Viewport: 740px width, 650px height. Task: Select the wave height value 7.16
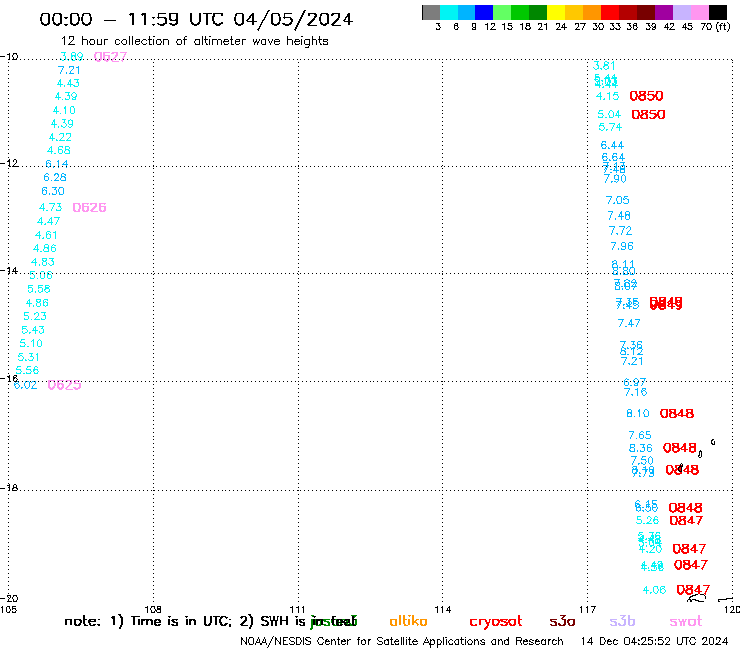pyautogui.click(x=636, y=392)
